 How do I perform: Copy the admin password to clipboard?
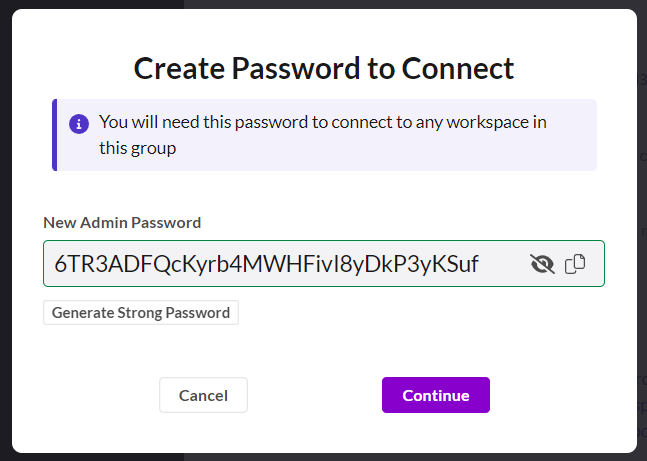(x=575, y=264)
